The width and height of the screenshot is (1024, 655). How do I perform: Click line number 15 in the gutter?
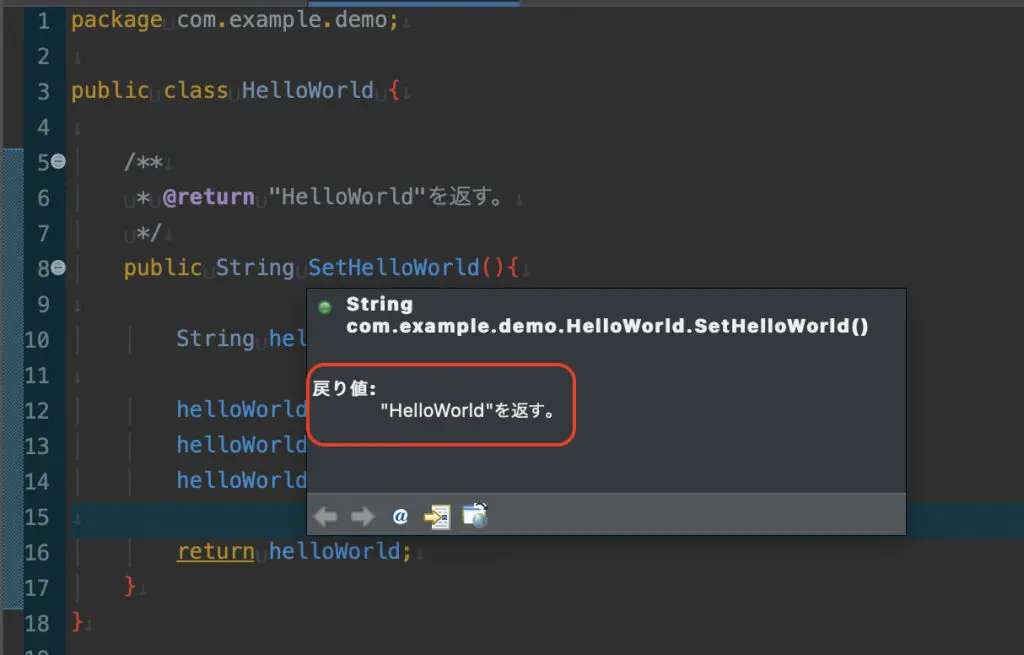37,517
